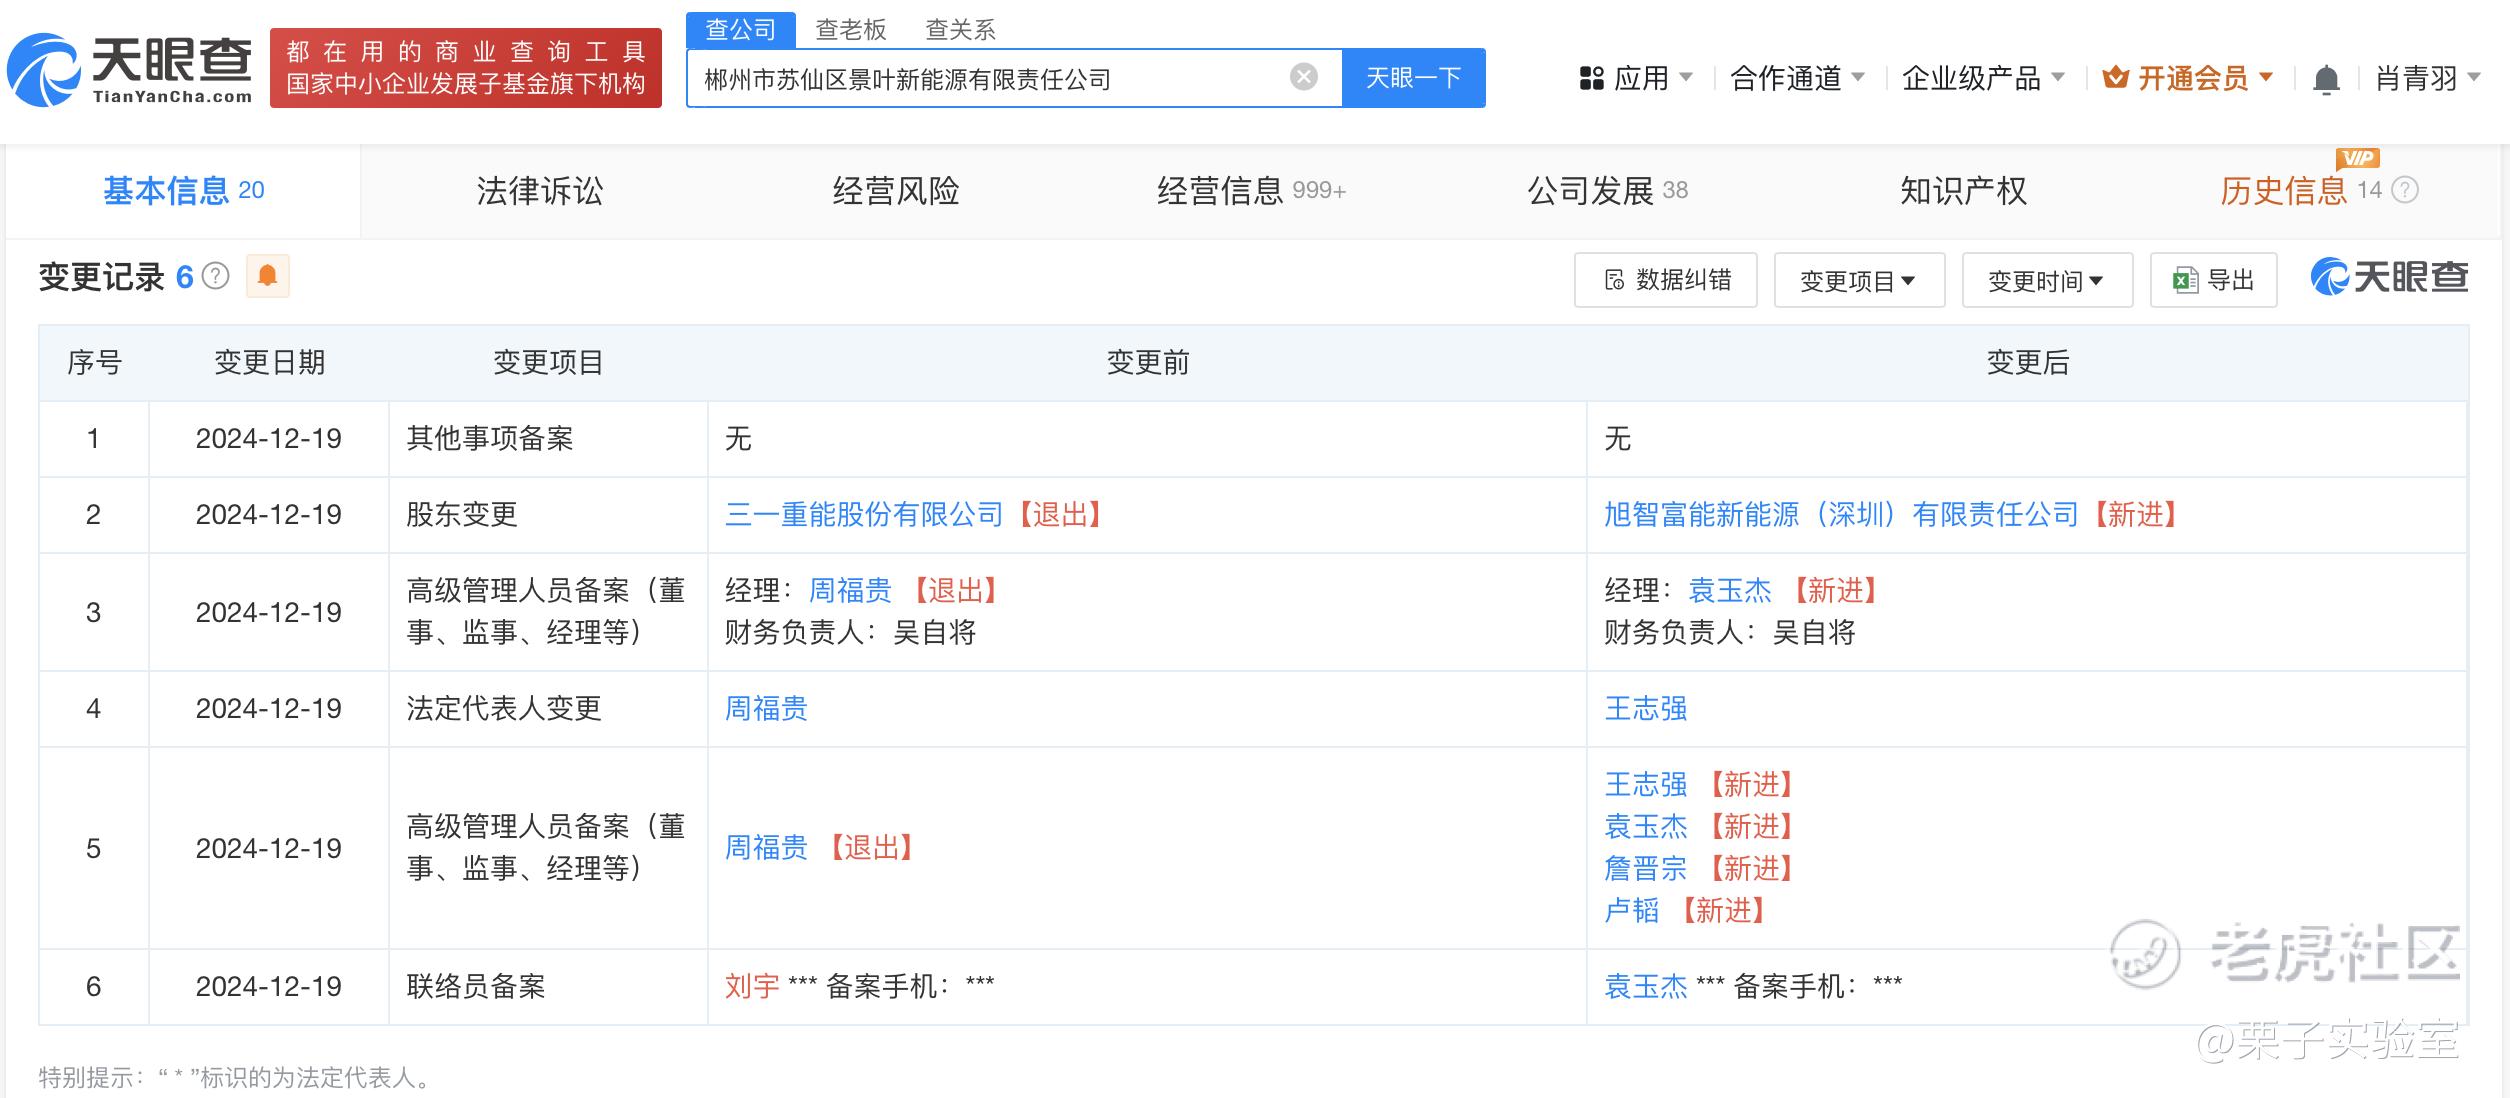Expand the 变更项目 filter dropdown
2510x1098 pixels.
[x=1858, y=281]
